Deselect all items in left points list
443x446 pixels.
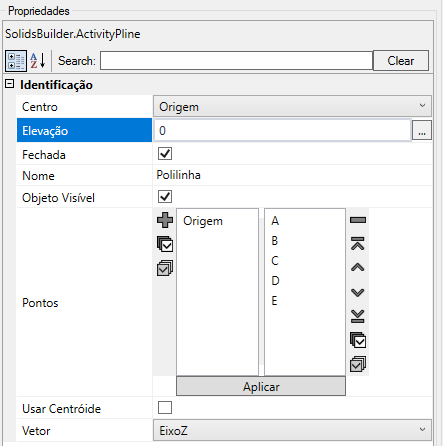[165, 268]
